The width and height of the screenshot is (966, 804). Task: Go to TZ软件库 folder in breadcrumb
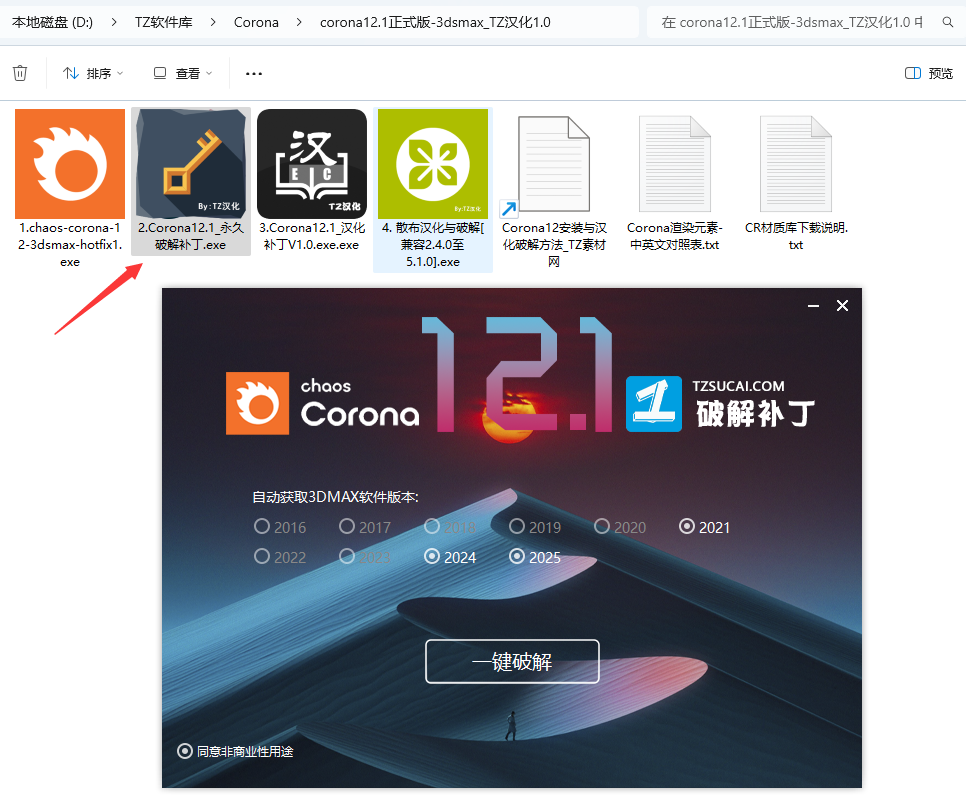[164, 22]
